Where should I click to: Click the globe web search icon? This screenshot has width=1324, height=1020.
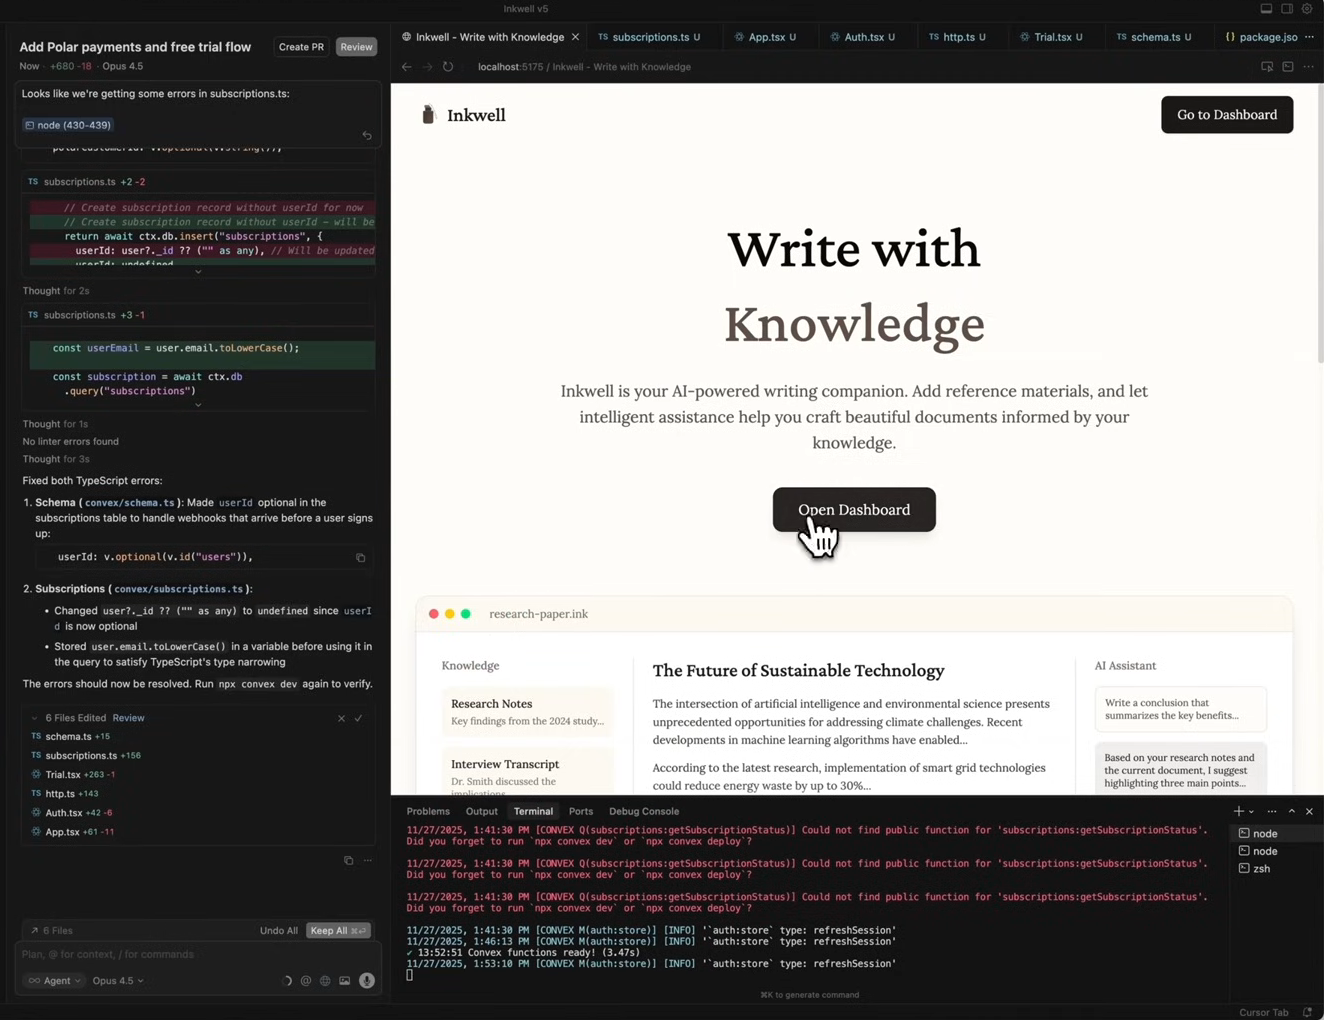[325, 981]
